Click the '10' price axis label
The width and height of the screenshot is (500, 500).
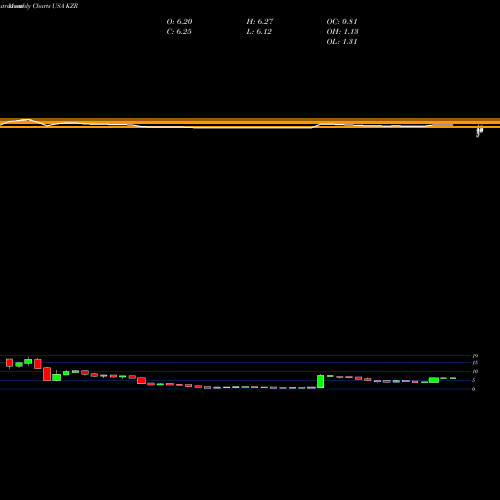(475, 371)
